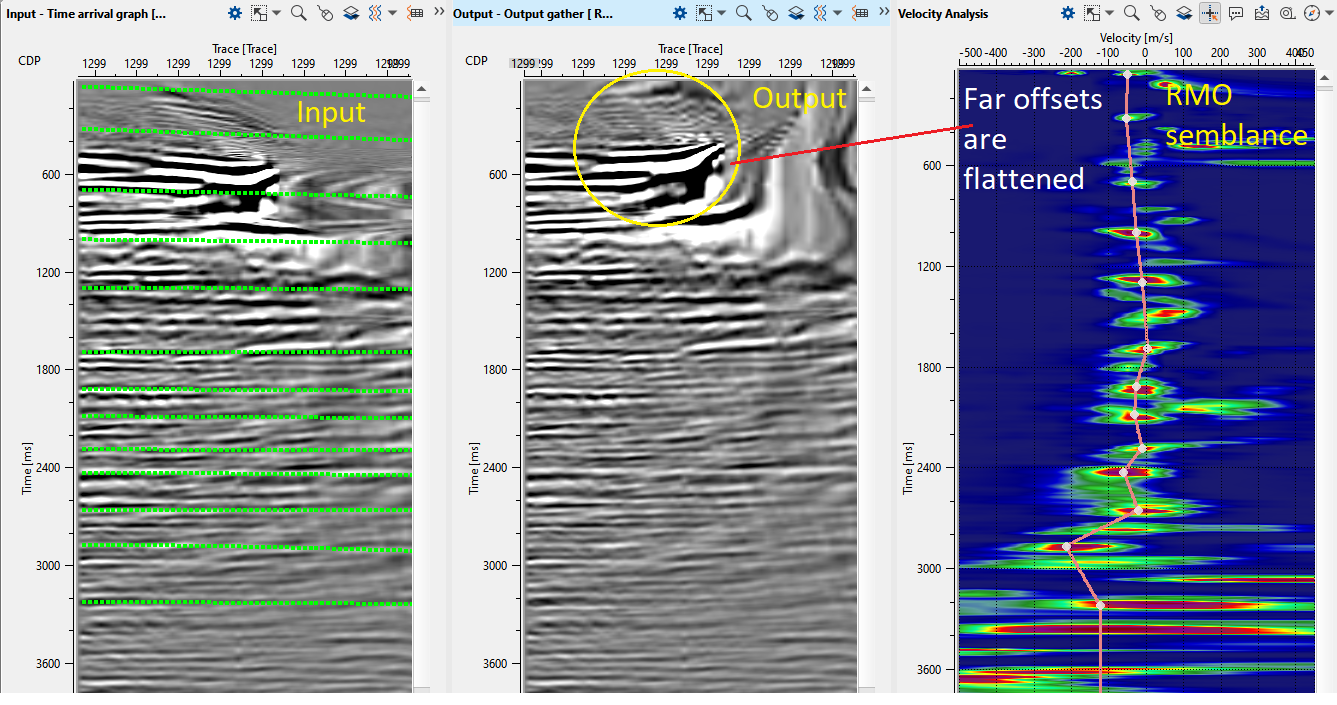Toggle wiggle trace display in Input panel
1337x705 pixels.
pos(376,13)
